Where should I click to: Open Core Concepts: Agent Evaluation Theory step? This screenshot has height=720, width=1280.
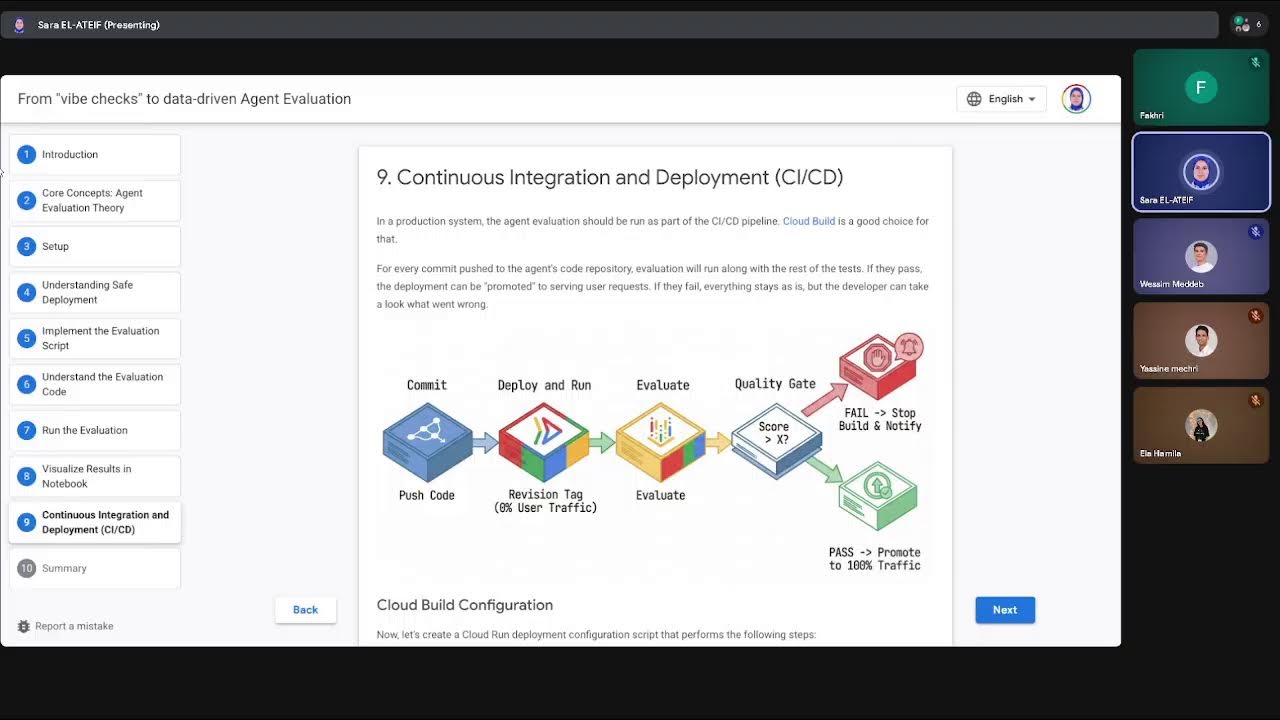pos(95,200)
